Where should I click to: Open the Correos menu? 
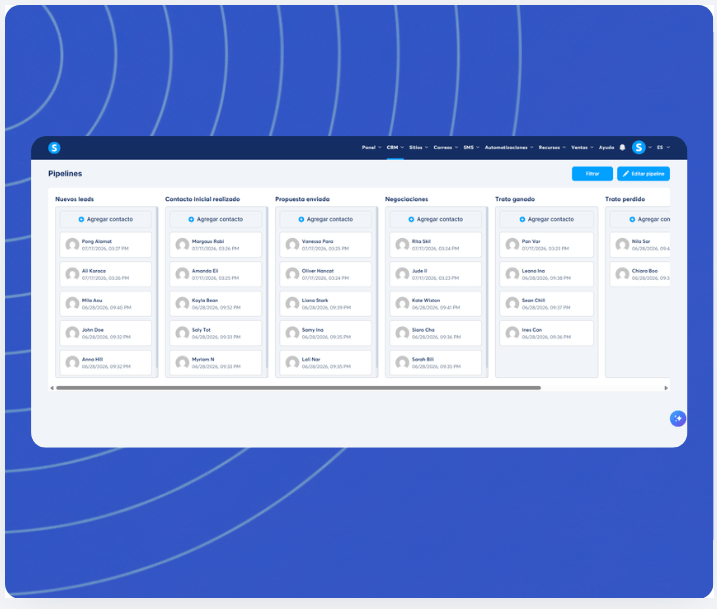[x=445, y=147]
